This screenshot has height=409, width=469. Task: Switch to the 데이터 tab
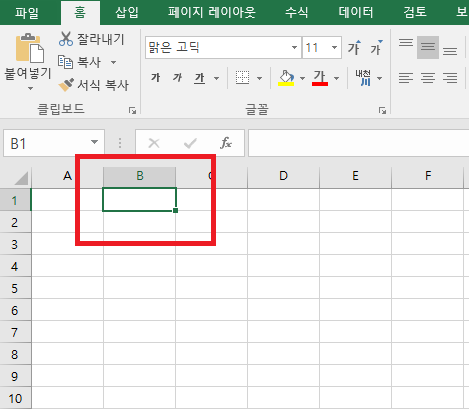click(x=356, y=13)
